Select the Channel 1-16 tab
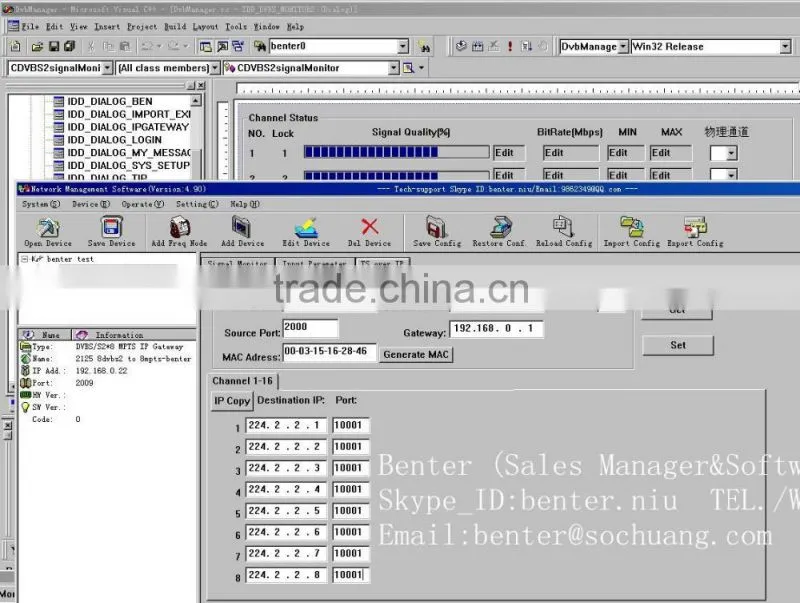Image resolution: width=800 pixels, height=603 pixels. pyautogui.click(x=243, y=381)
